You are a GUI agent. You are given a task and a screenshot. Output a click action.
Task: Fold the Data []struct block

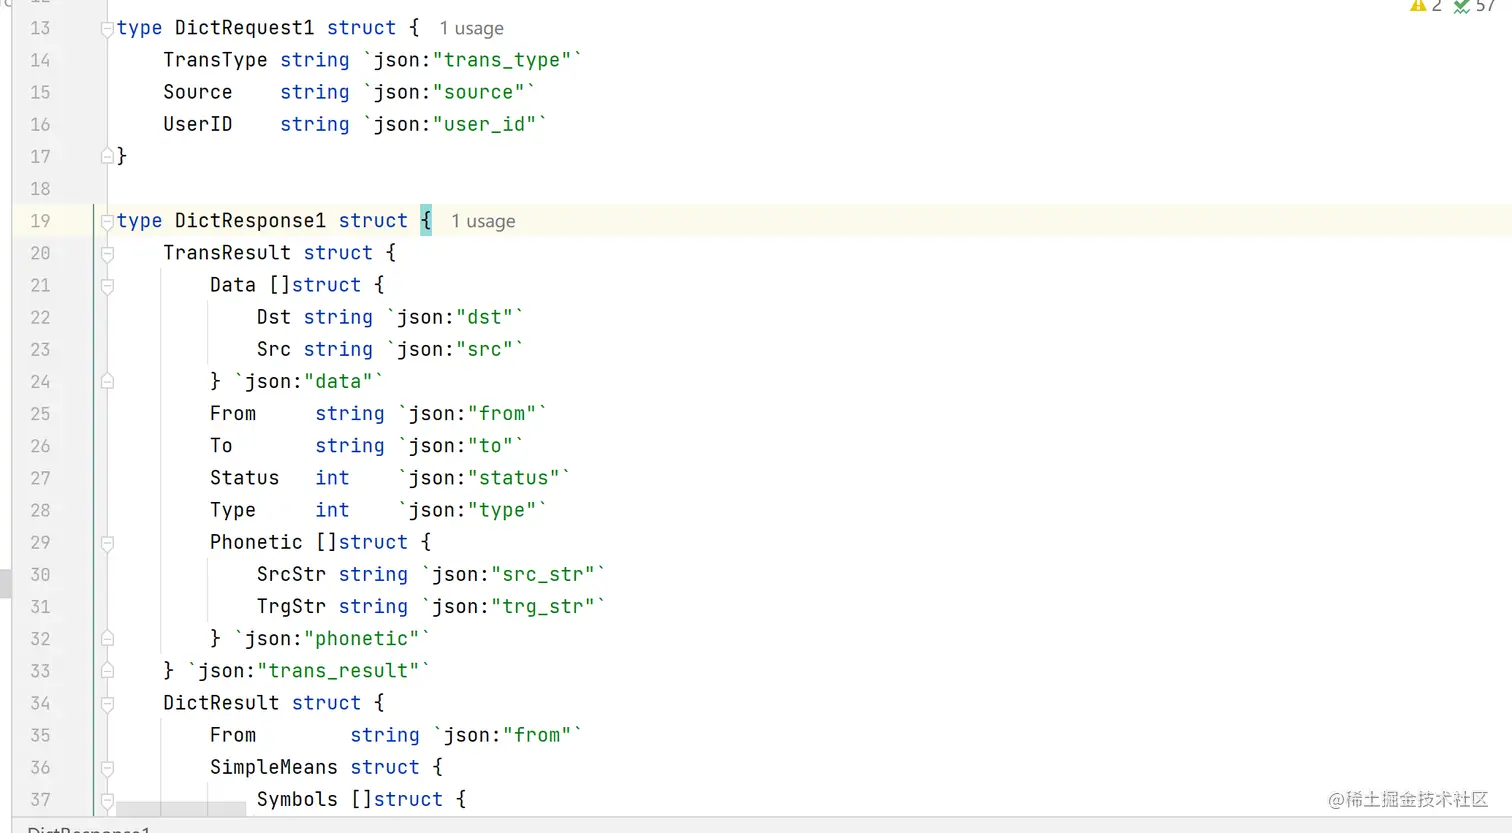(107, 286)
